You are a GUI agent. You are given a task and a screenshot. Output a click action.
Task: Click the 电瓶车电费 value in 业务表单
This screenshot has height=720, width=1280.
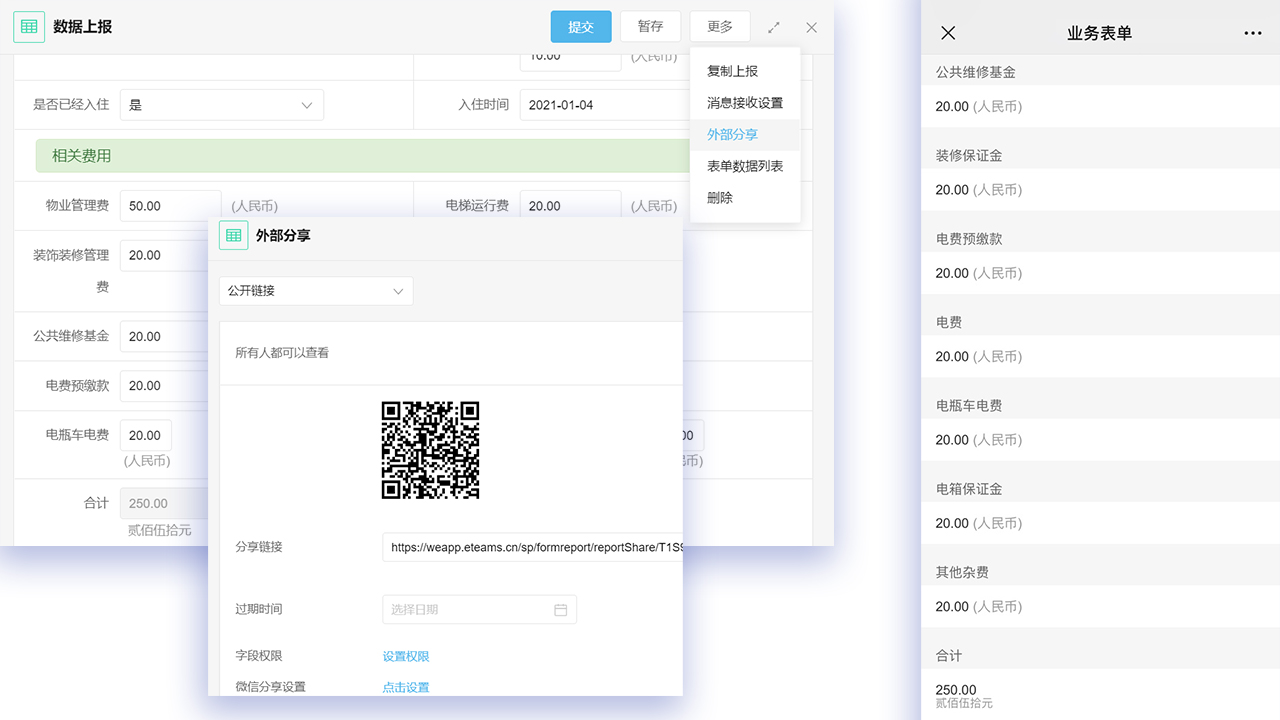point(979,440)
